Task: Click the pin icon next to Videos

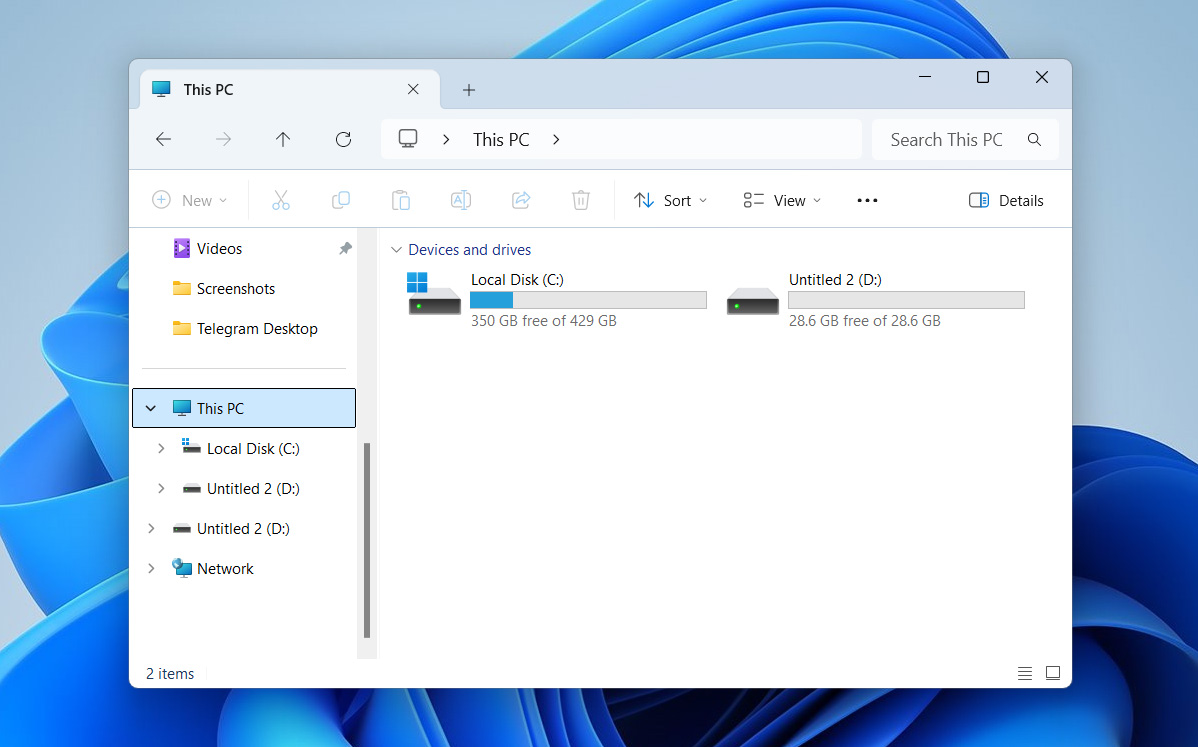Action: click(x=345, y=248)
